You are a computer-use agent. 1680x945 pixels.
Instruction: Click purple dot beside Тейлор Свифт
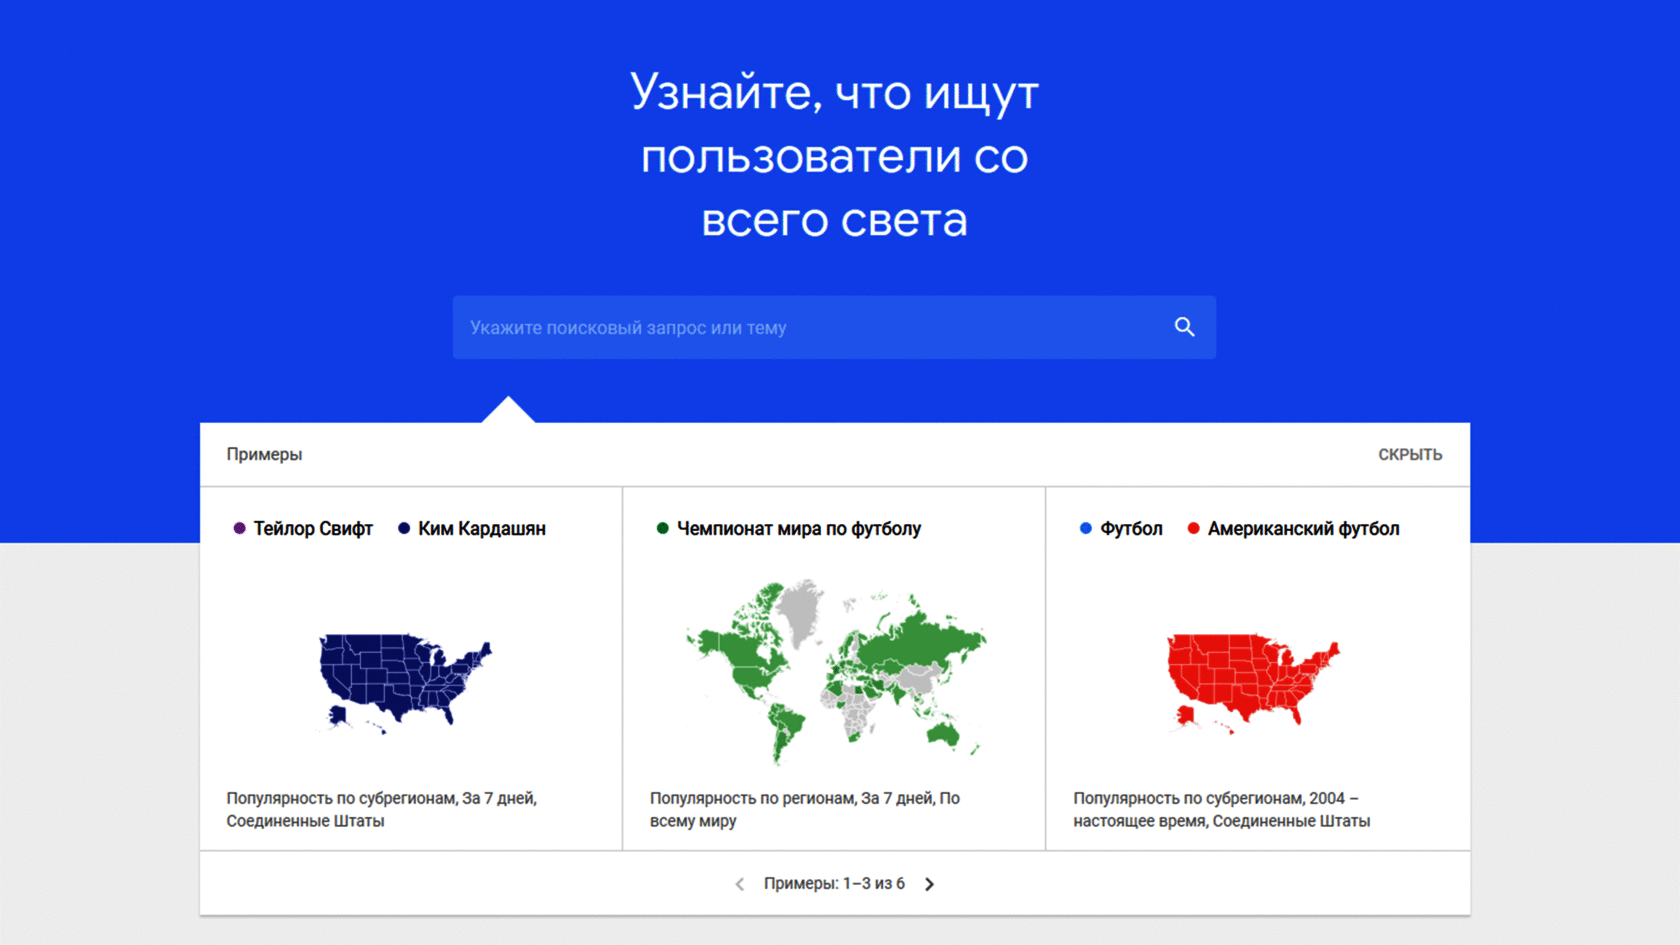[x=239, y=528]
